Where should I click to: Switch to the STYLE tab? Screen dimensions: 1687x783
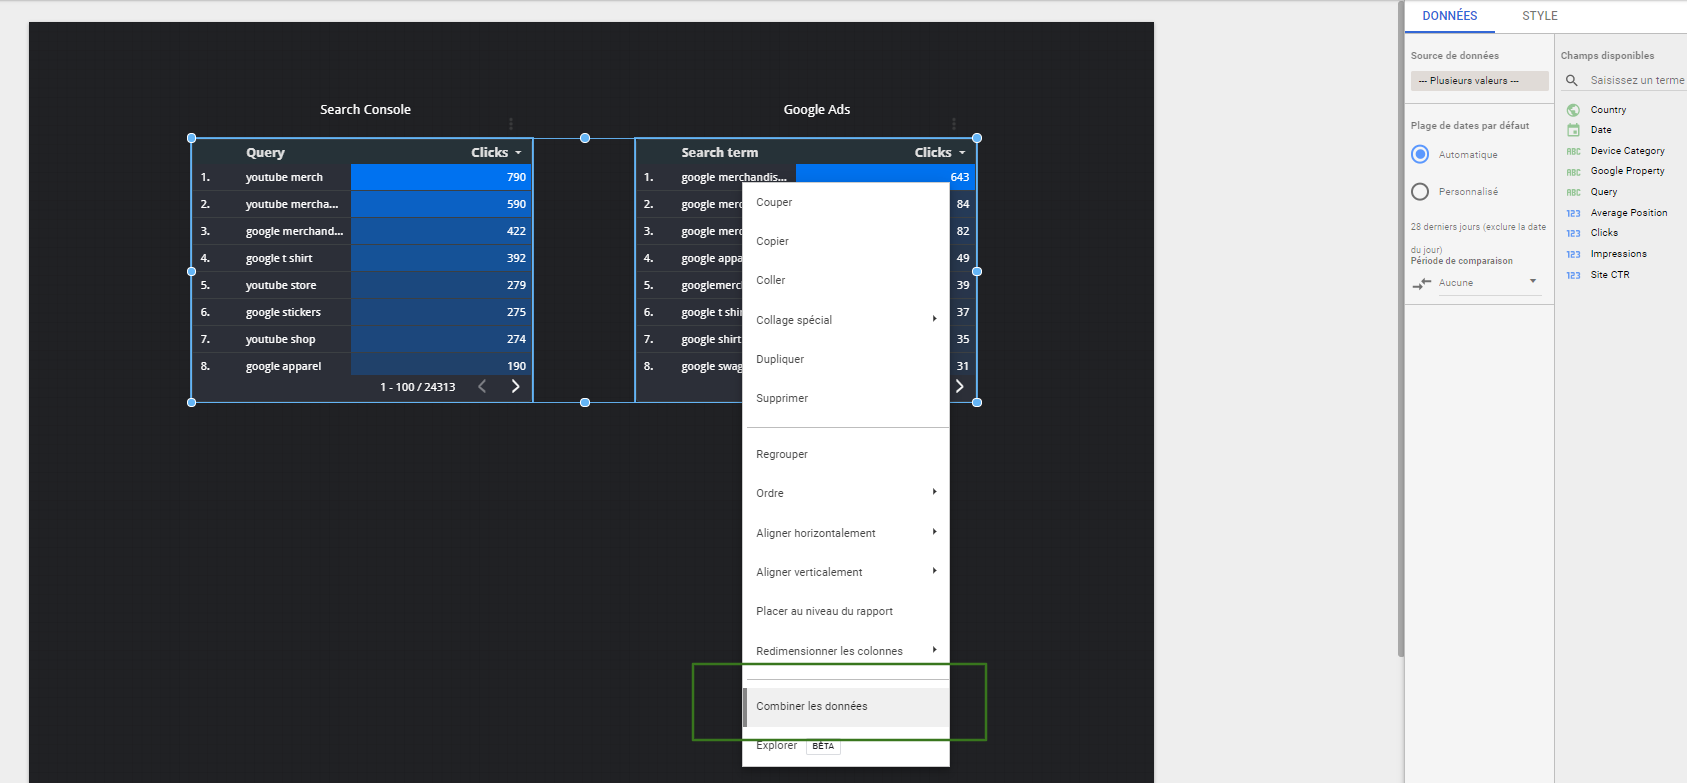click(1540, 16)
